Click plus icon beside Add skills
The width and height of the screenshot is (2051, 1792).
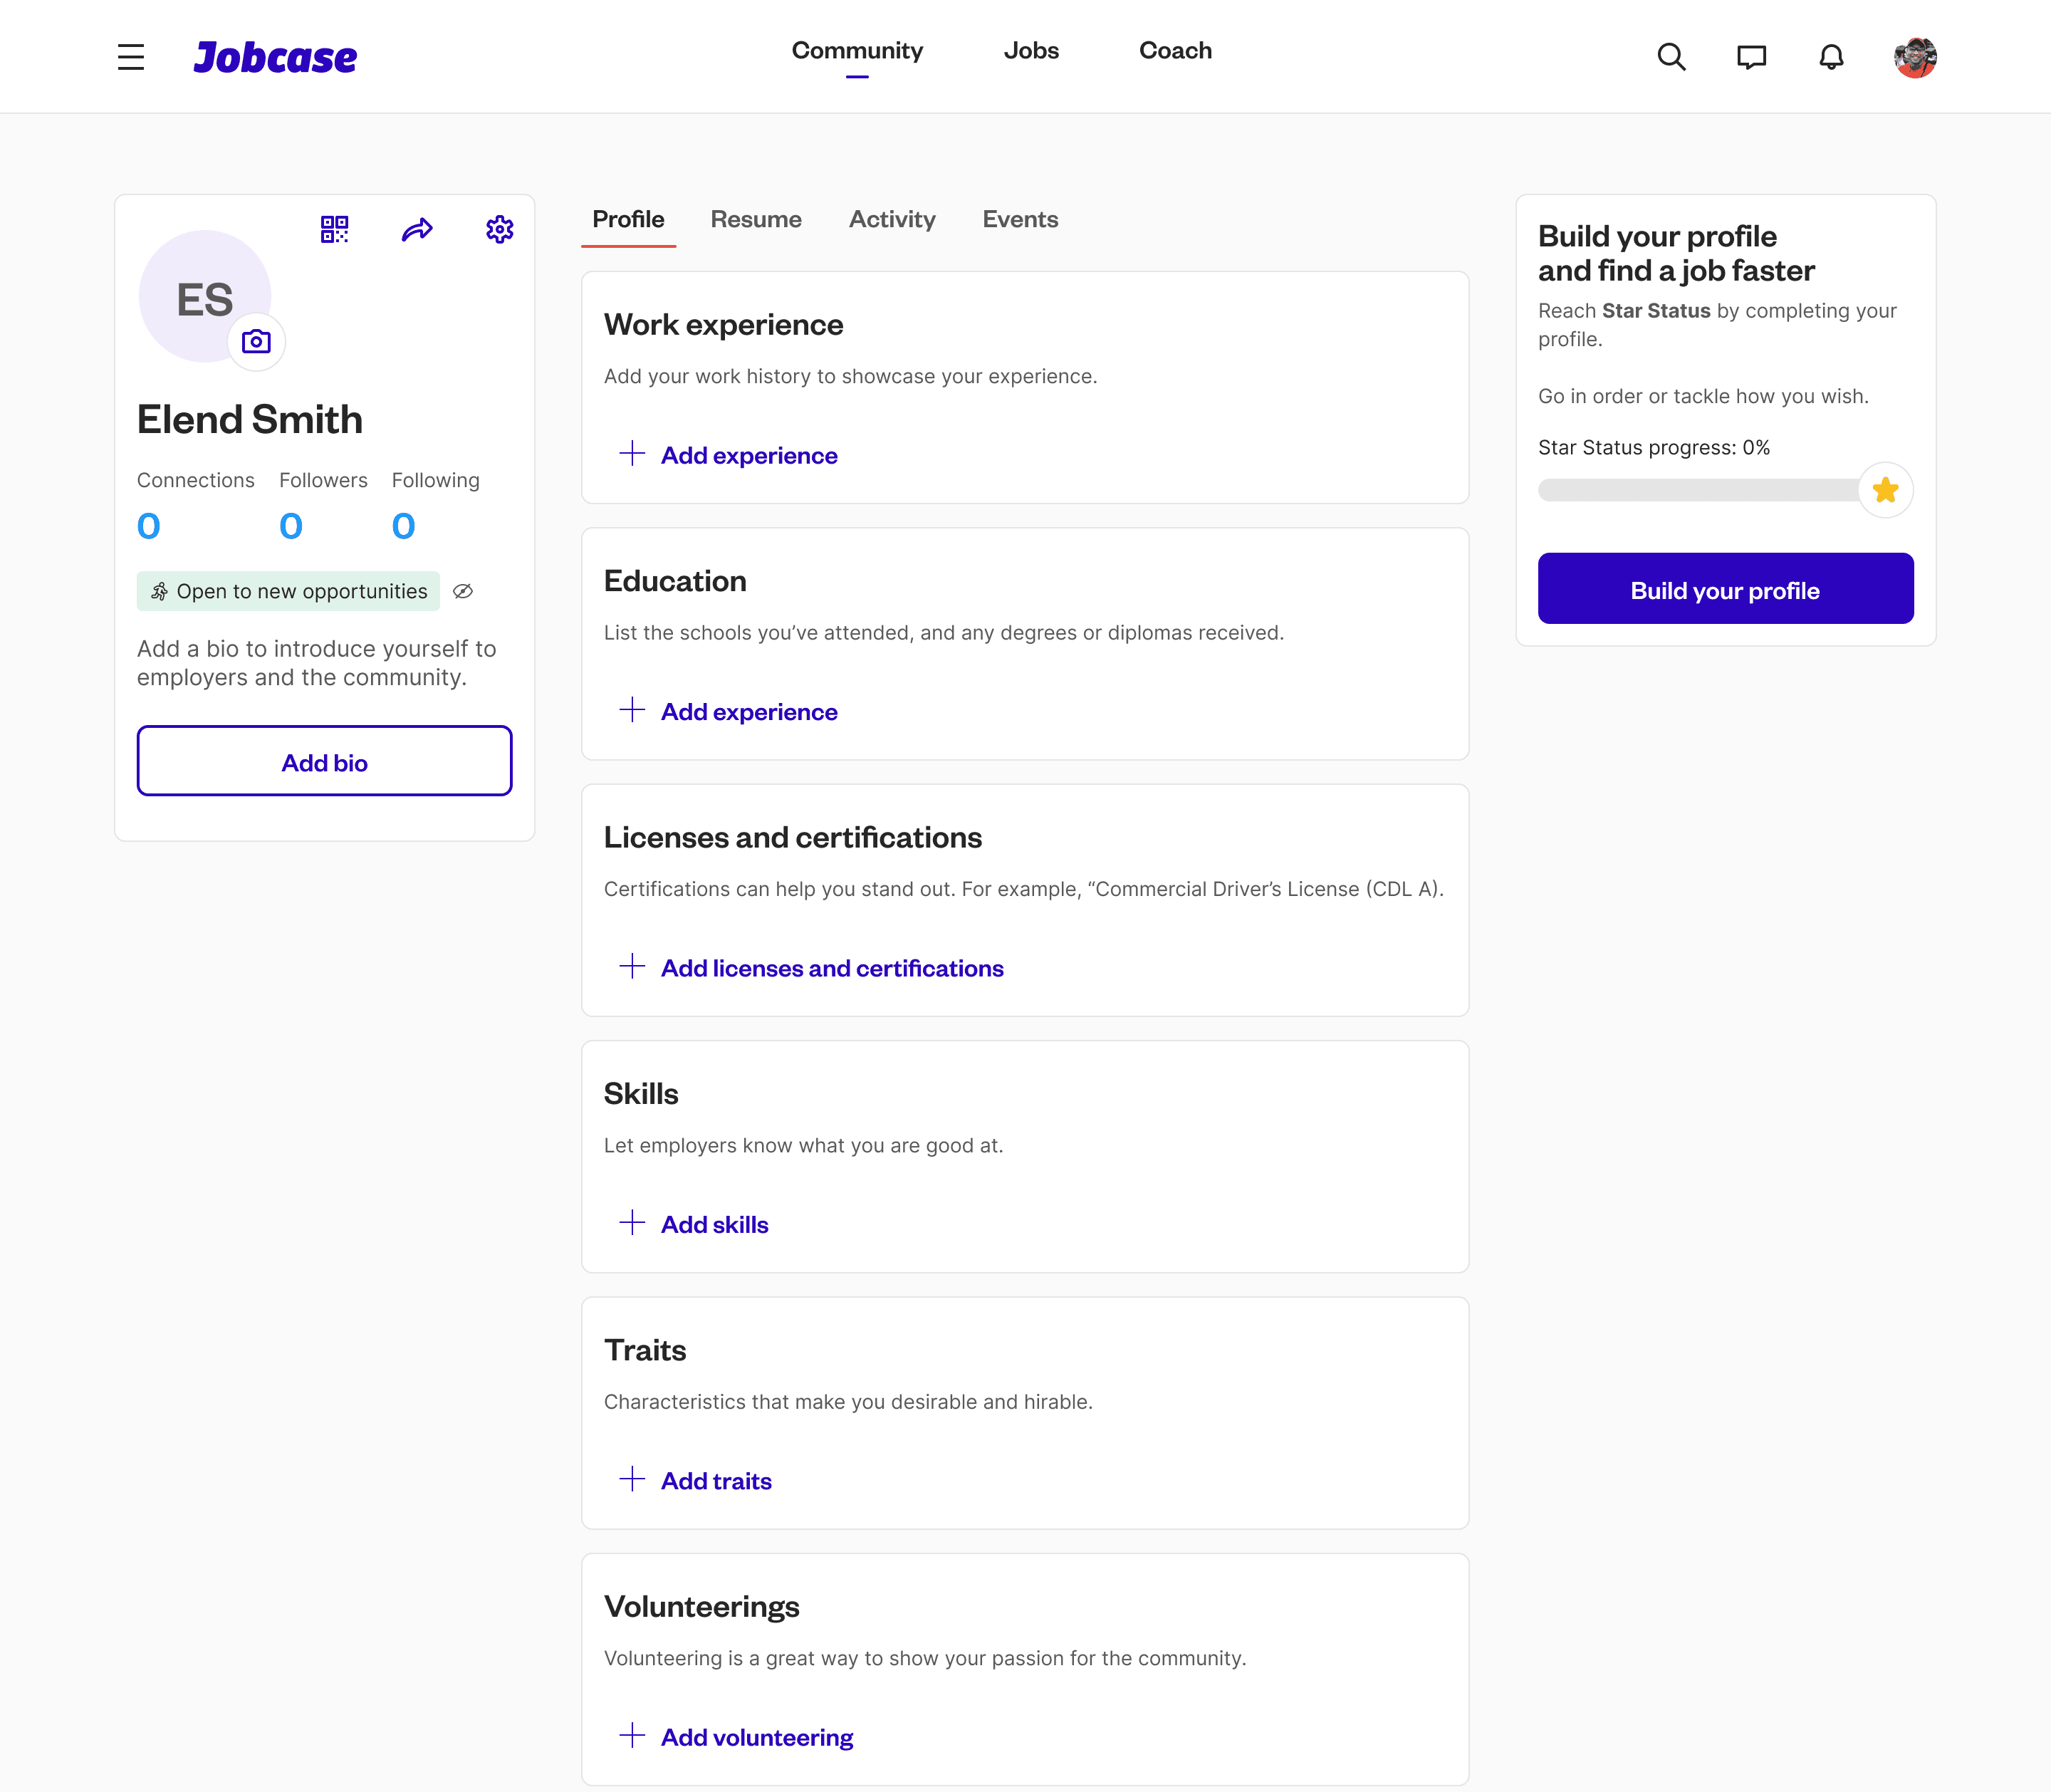(632, 1222)
